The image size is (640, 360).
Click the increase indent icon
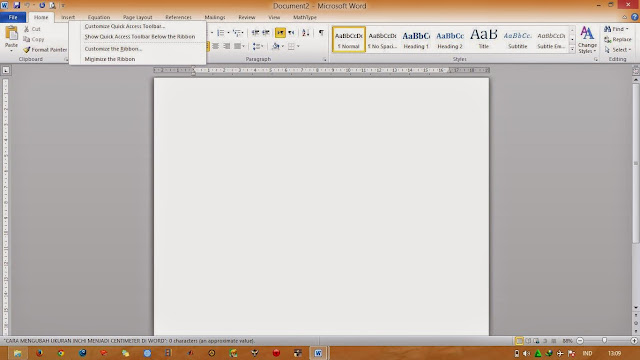point(266,33)
